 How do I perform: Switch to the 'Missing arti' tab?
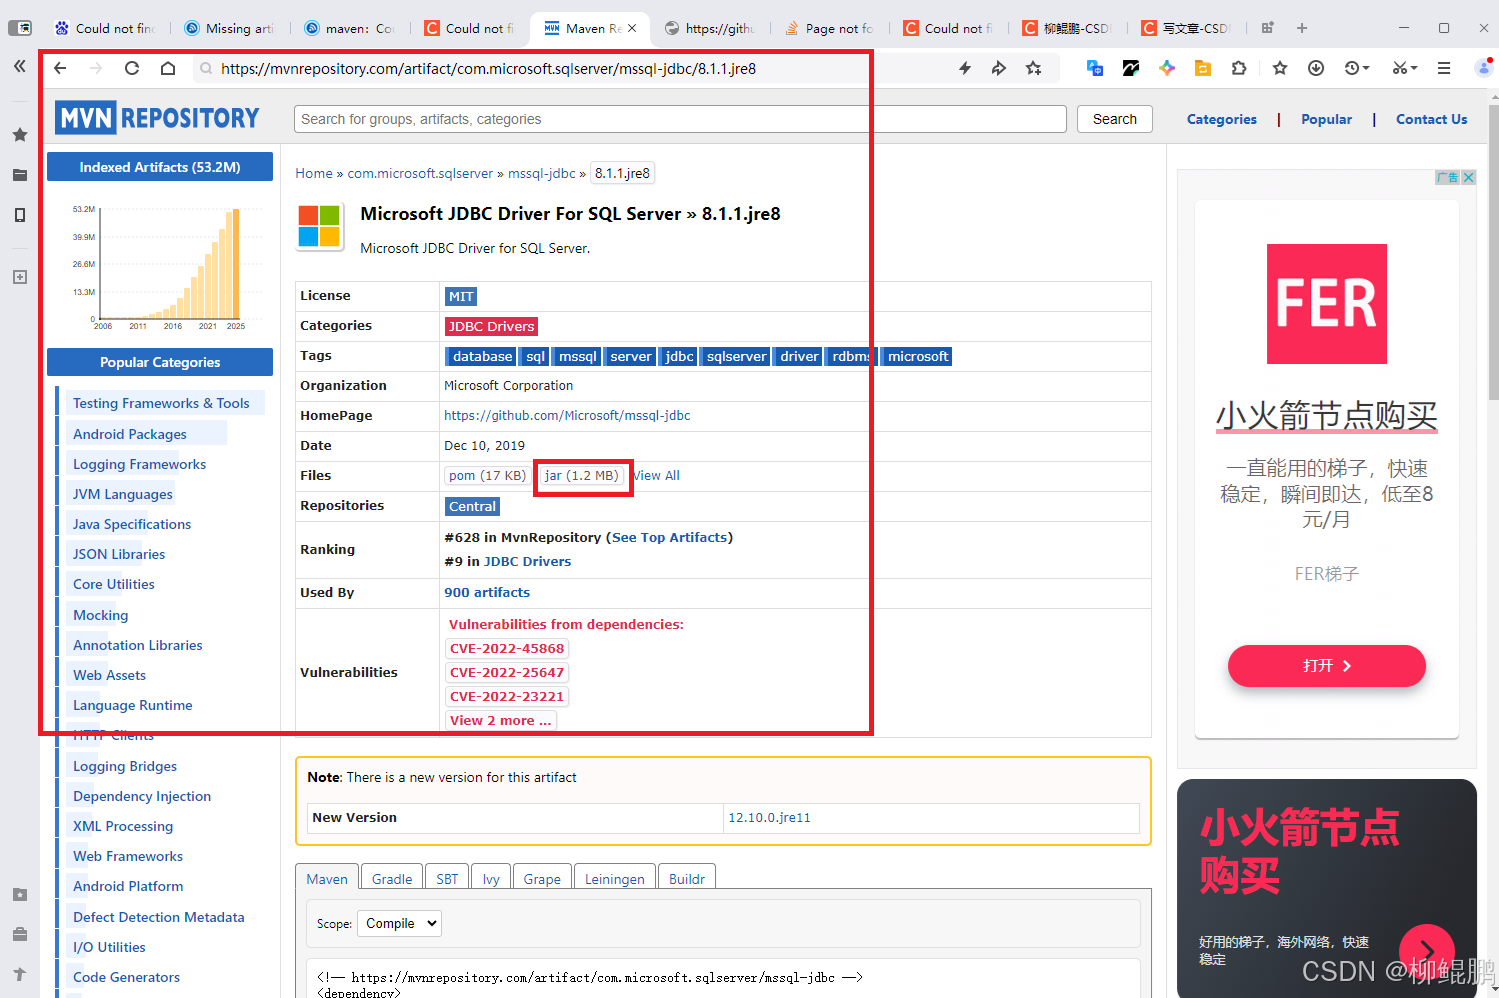pos(229,28)
